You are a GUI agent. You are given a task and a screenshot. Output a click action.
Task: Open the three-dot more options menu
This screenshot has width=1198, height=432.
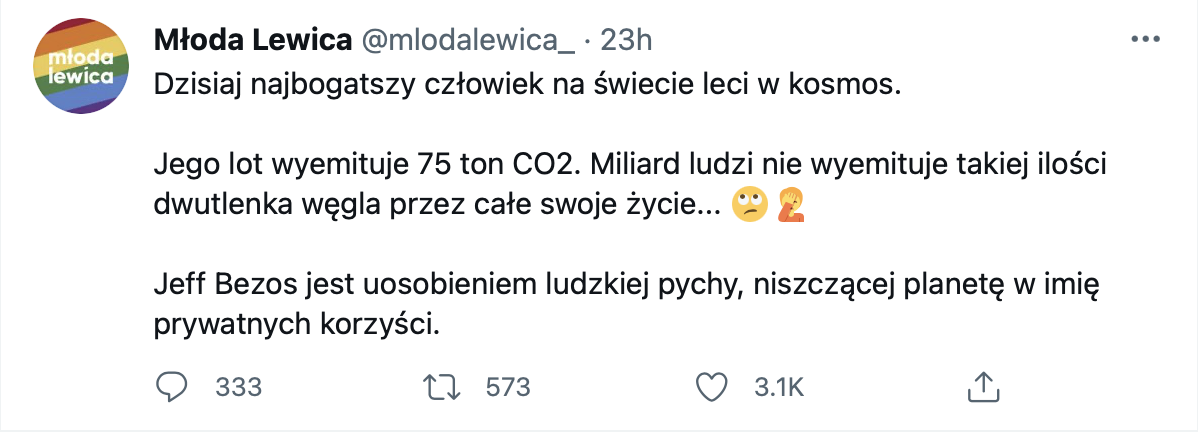(1142, 39)
